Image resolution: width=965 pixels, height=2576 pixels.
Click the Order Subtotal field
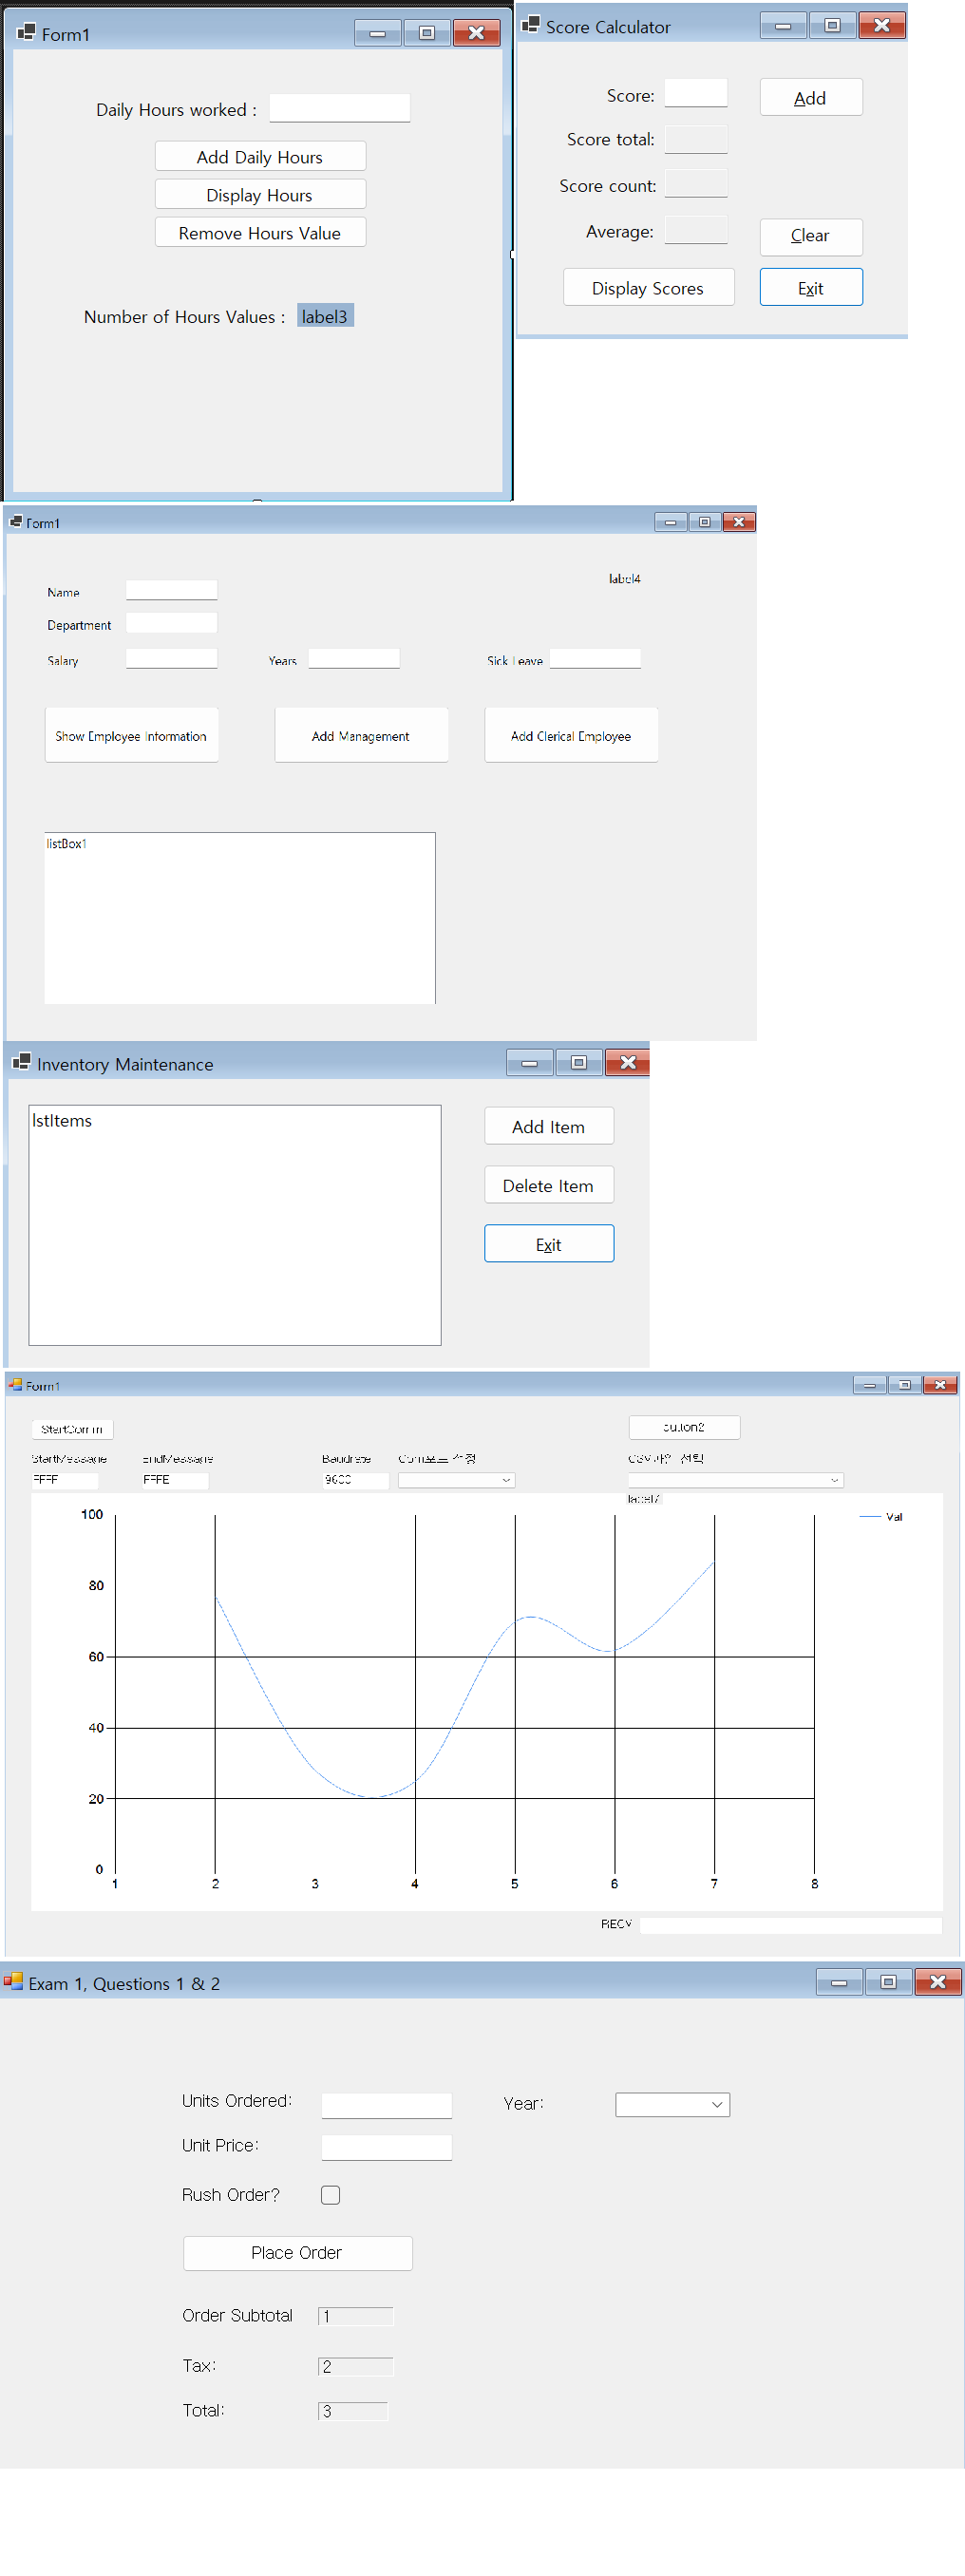coord(356,2316)
